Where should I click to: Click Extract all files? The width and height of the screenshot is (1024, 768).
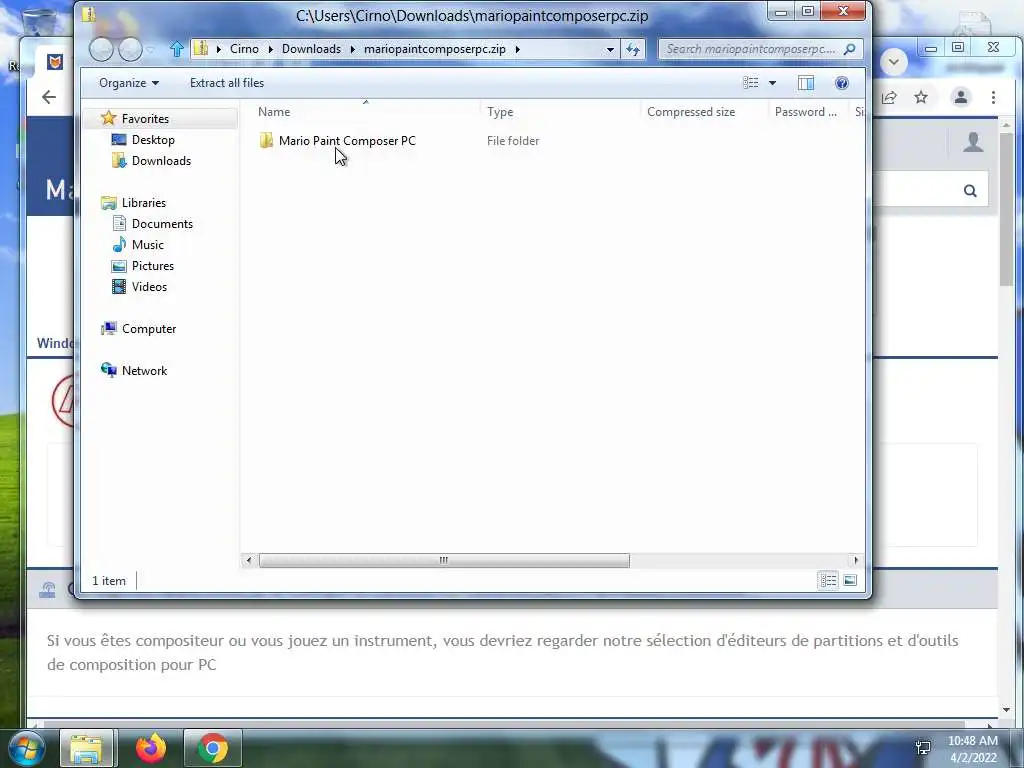[x=227, y=83]
